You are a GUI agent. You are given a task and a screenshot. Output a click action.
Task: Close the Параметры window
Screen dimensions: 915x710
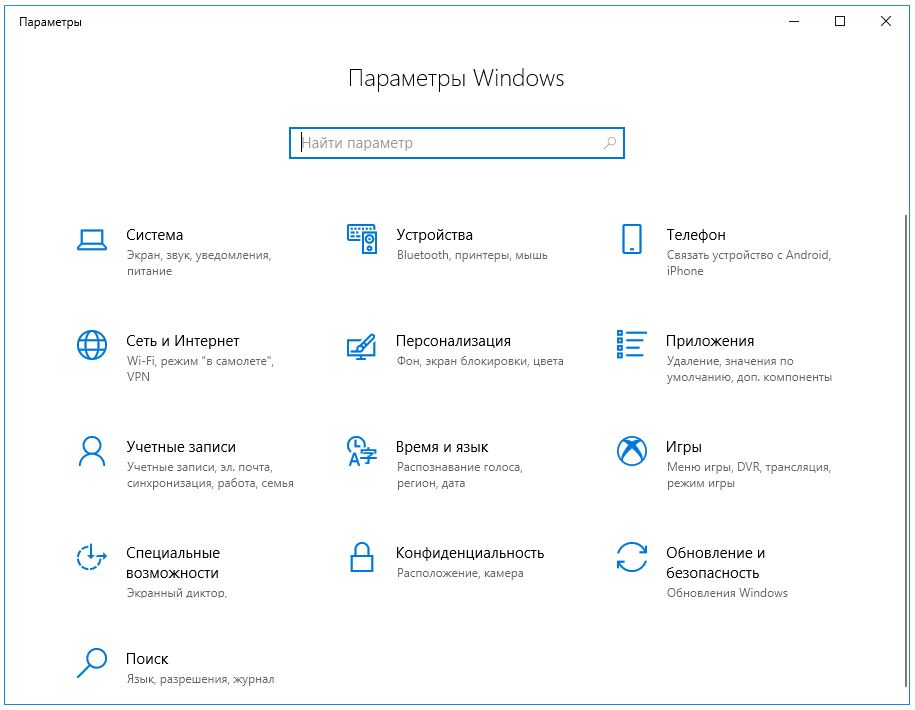[x=886, y=22]
